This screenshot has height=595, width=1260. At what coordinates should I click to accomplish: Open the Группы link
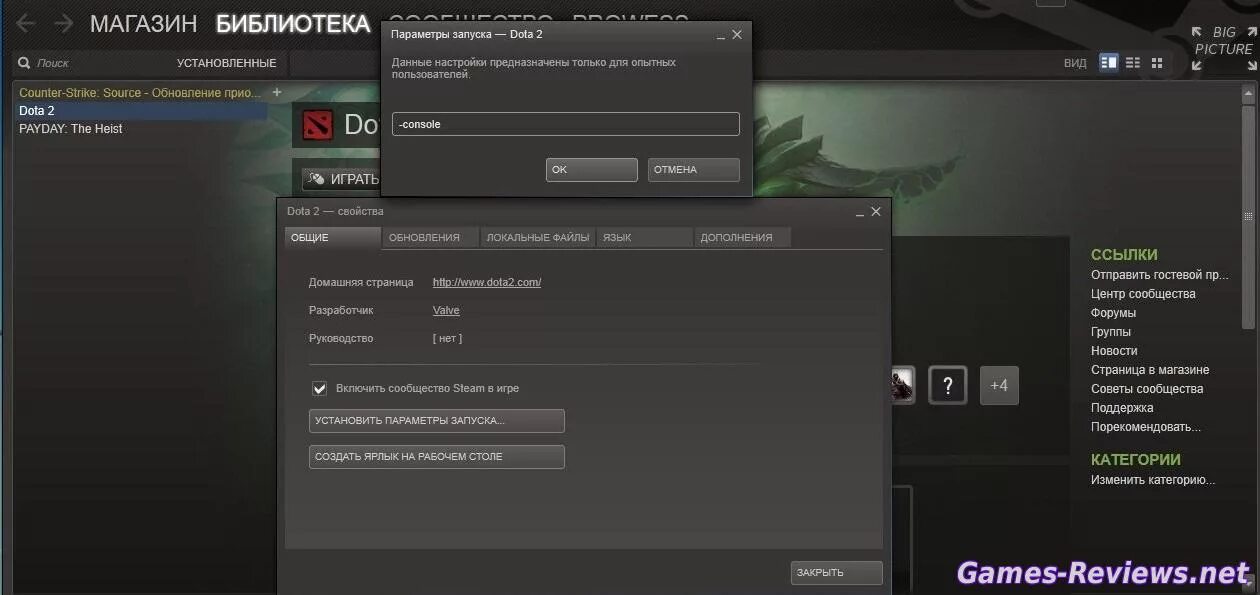(1111, 332)
